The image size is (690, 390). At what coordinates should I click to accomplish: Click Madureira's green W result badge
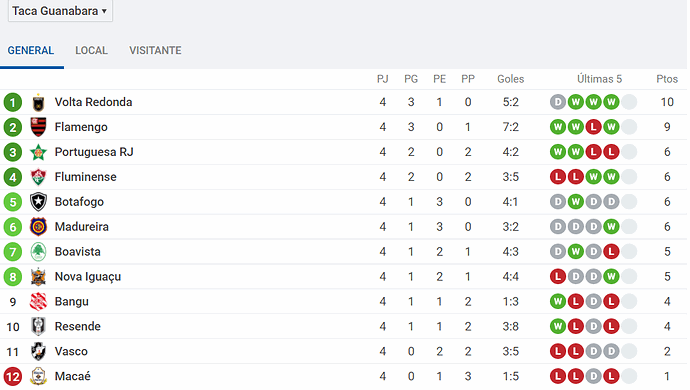point(611,227)
